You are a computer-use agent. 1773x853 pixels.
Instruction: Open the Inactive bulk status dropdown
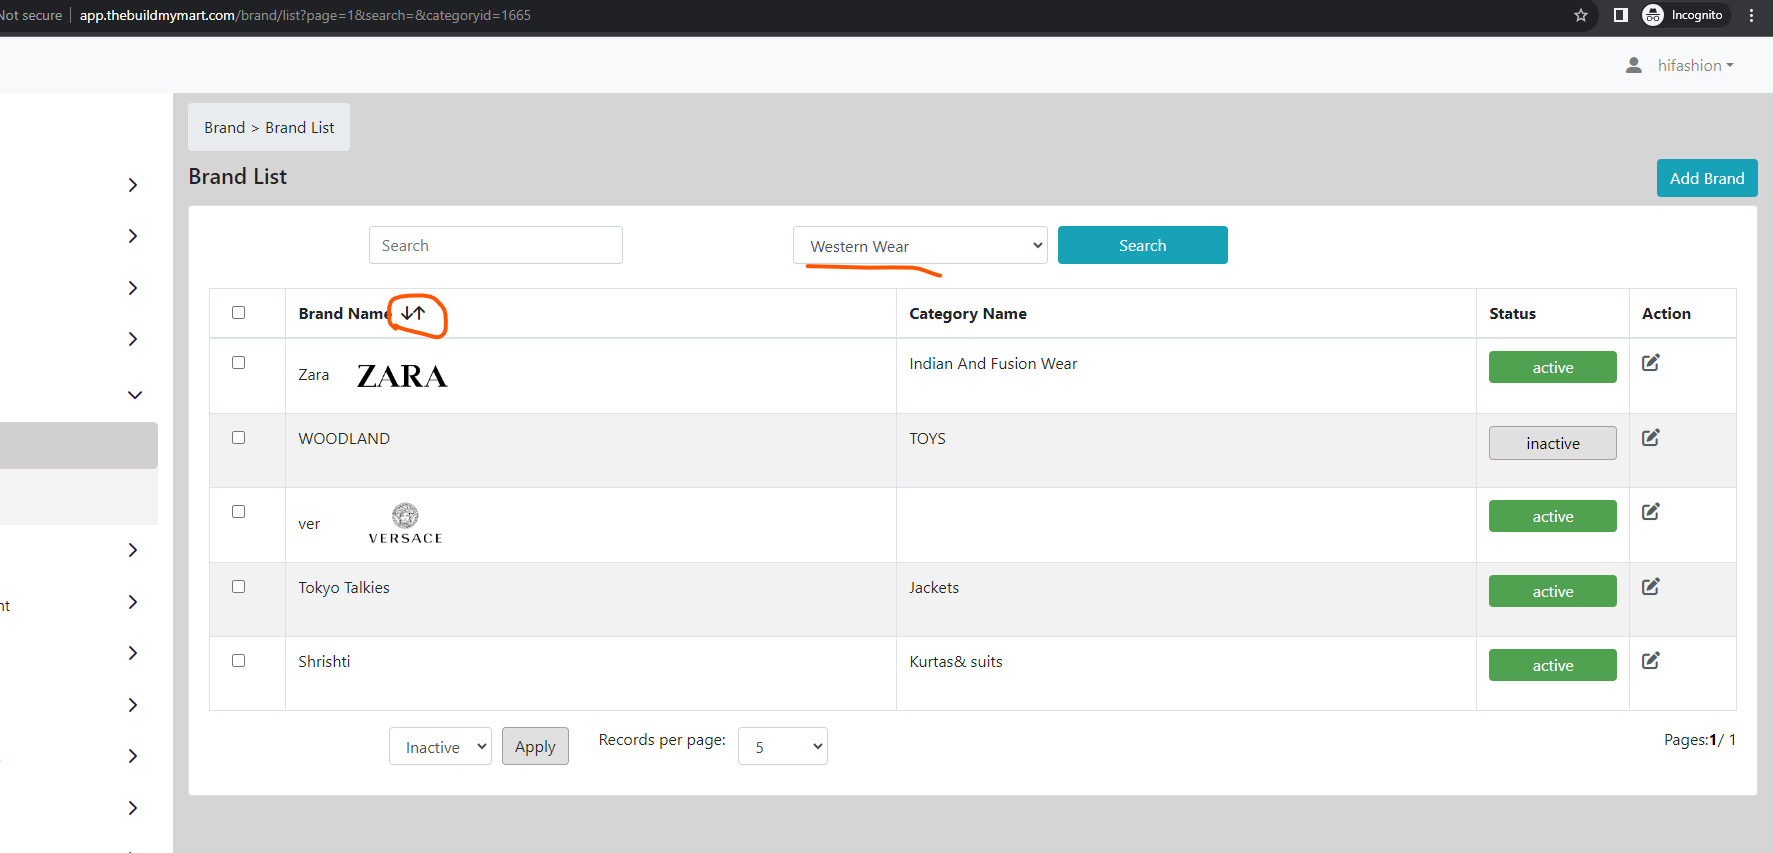click(x=440, y=746)
